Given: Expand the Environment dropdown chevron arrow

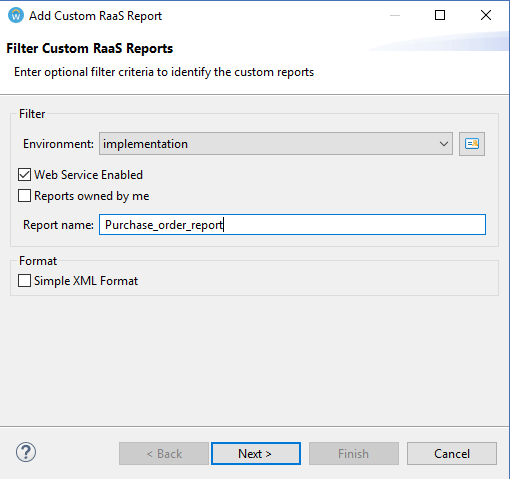Looking at the screenshot, I should coord(443,144).
